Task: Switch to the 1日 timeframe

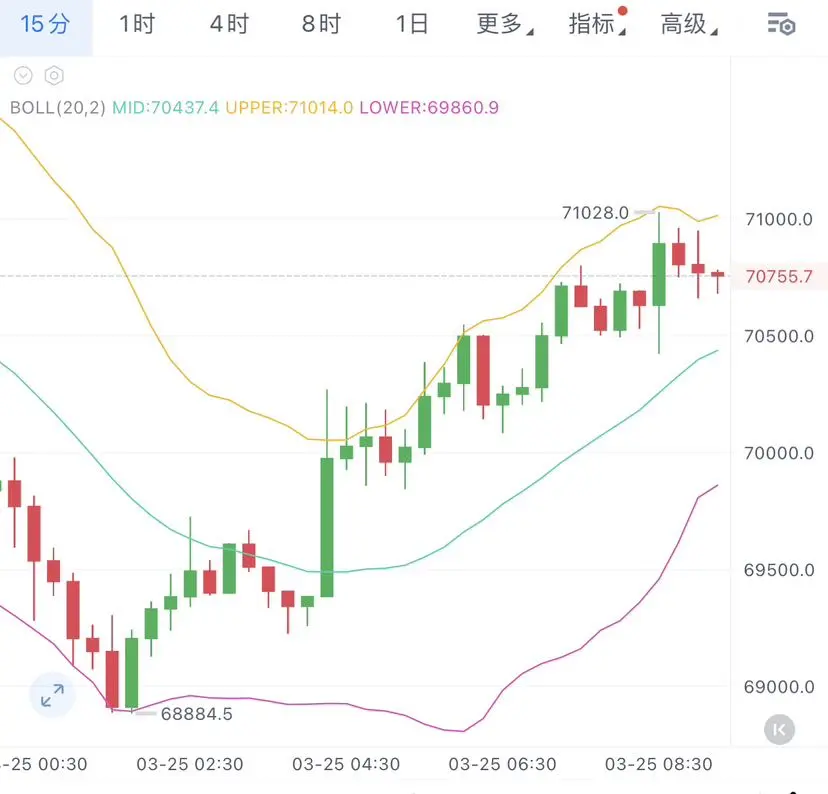Action: (412, 24)
